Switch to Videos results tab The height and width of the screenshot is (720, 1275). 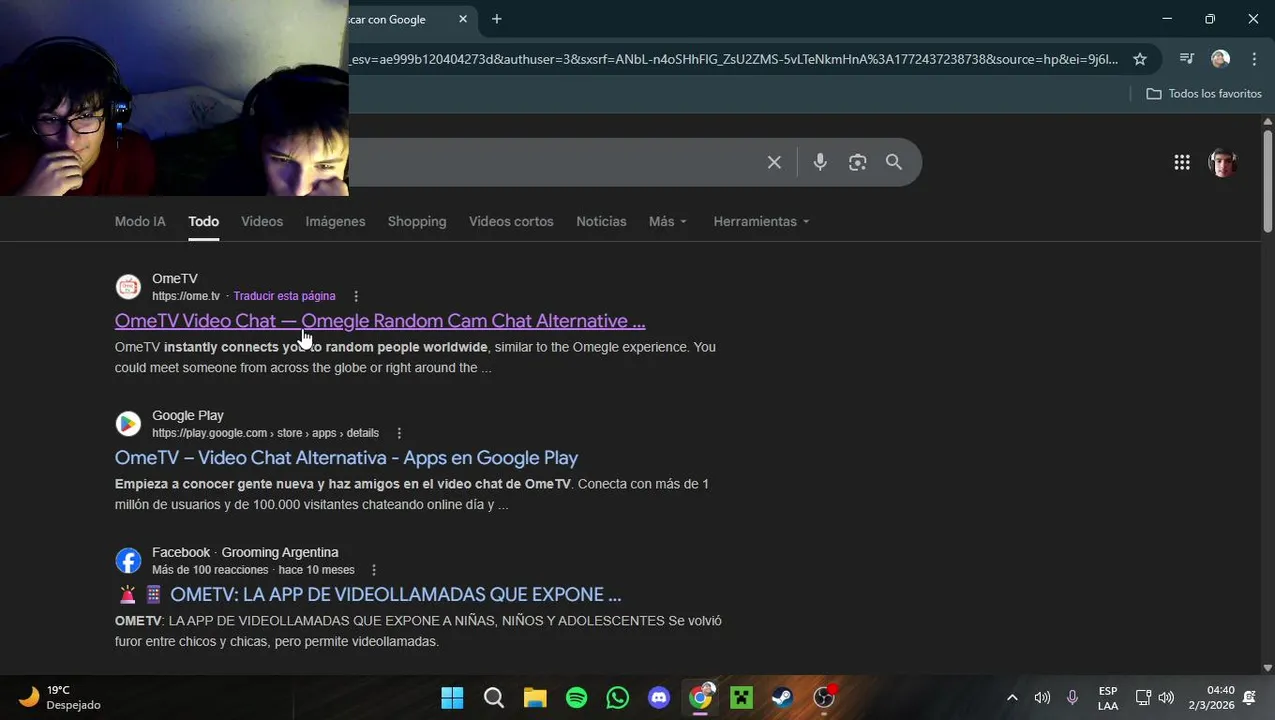[262, 221]
